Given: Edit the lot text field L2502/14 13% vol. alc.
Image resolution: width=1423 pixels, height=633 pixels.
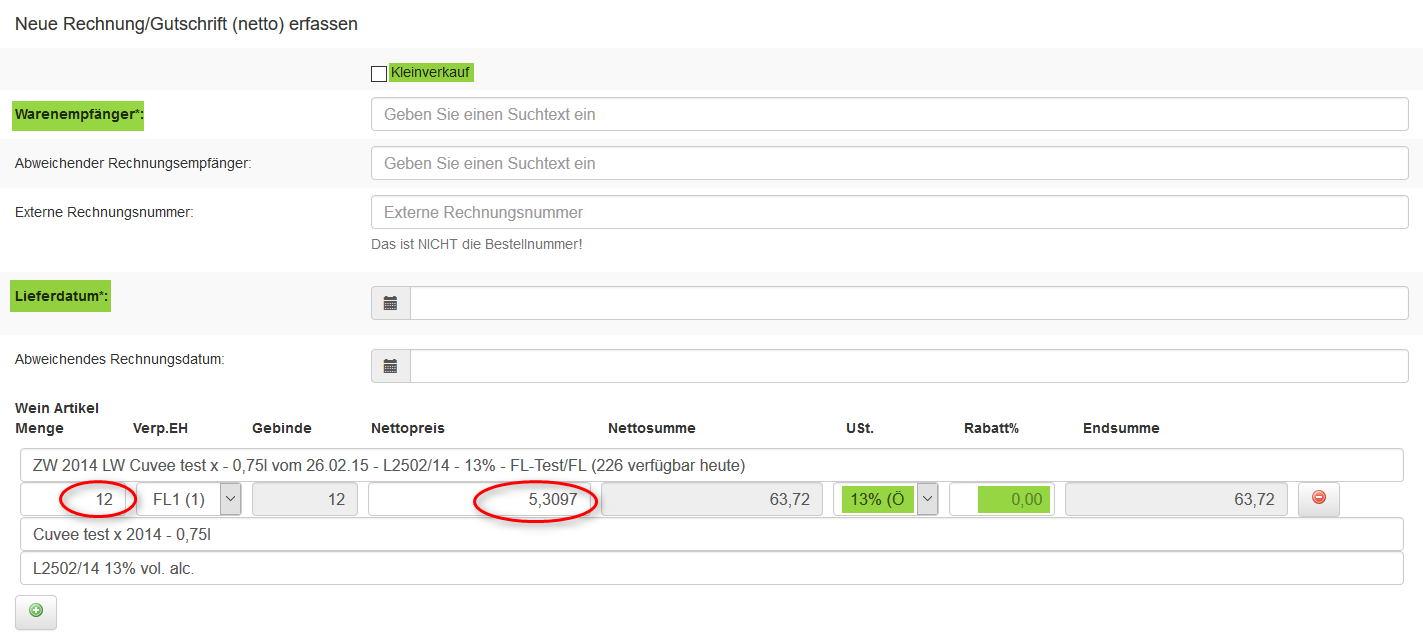Looking at the screenshot, I should [x=710, y=568].
